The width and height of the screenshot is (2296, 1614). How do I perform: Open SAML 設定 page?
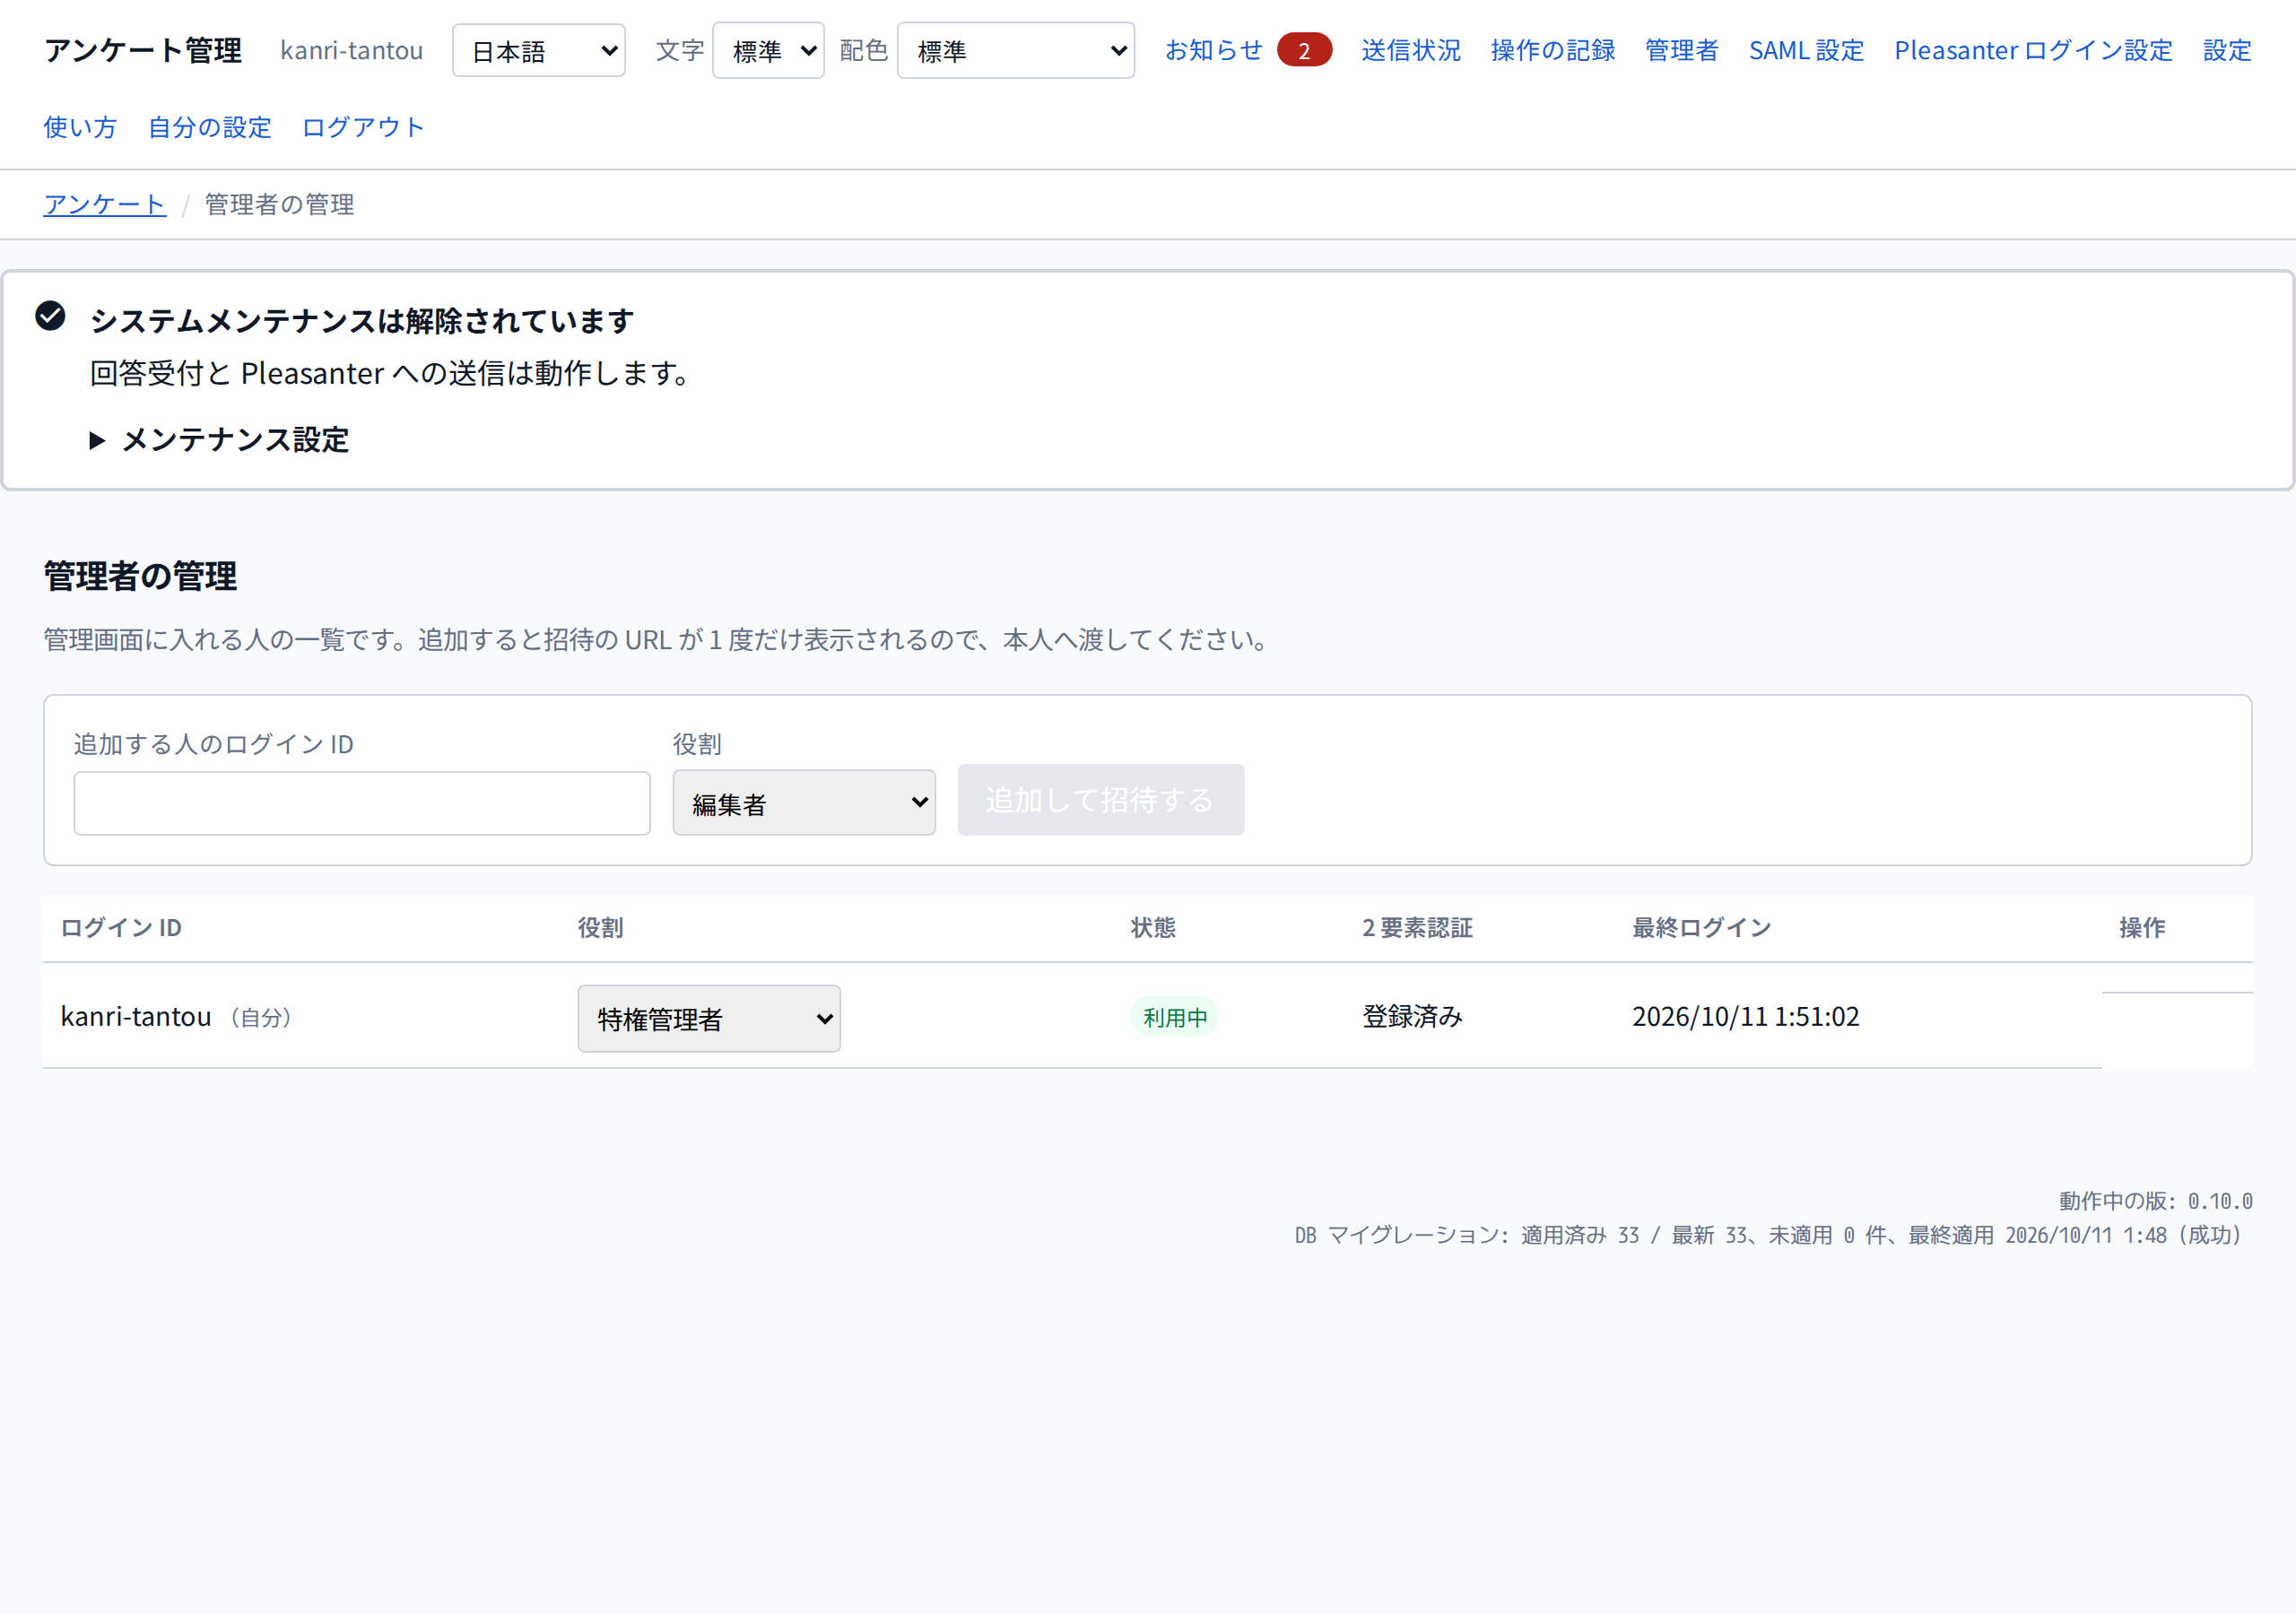[1806, 50]
